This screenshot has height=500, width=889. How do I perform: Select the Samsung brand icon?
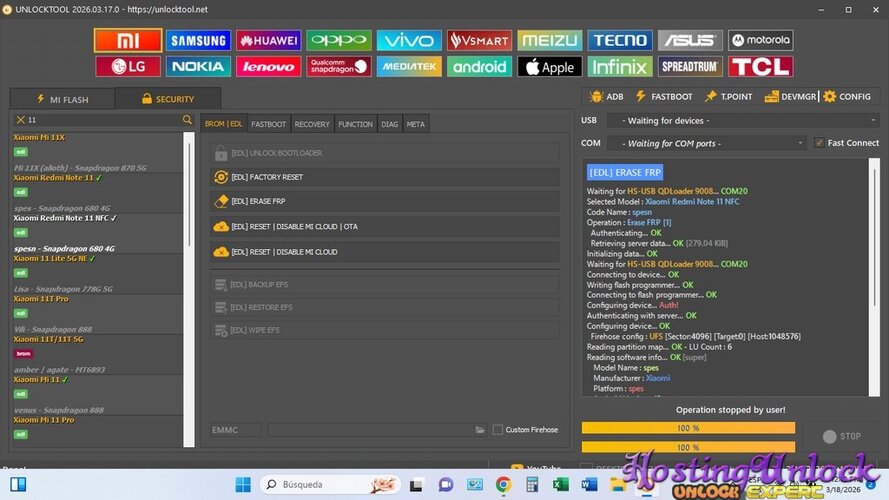pos(198,41)
